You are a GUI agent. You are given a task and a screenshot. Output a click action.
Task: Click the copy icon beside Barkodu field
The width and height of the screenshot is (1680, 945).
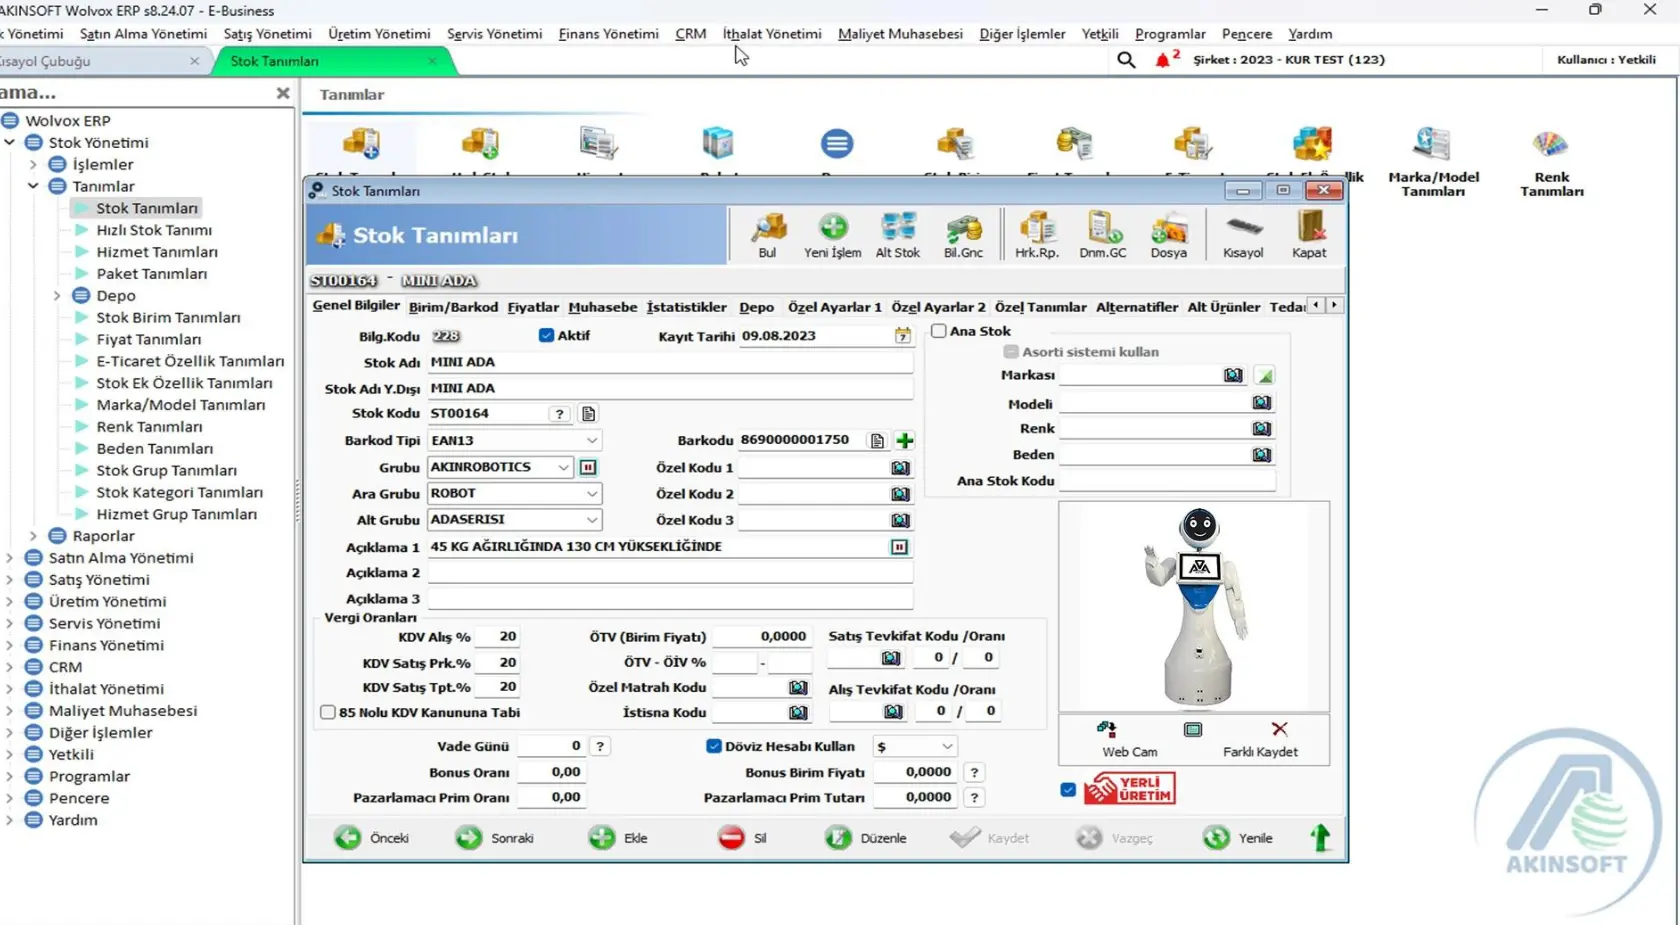coord(877,441)
